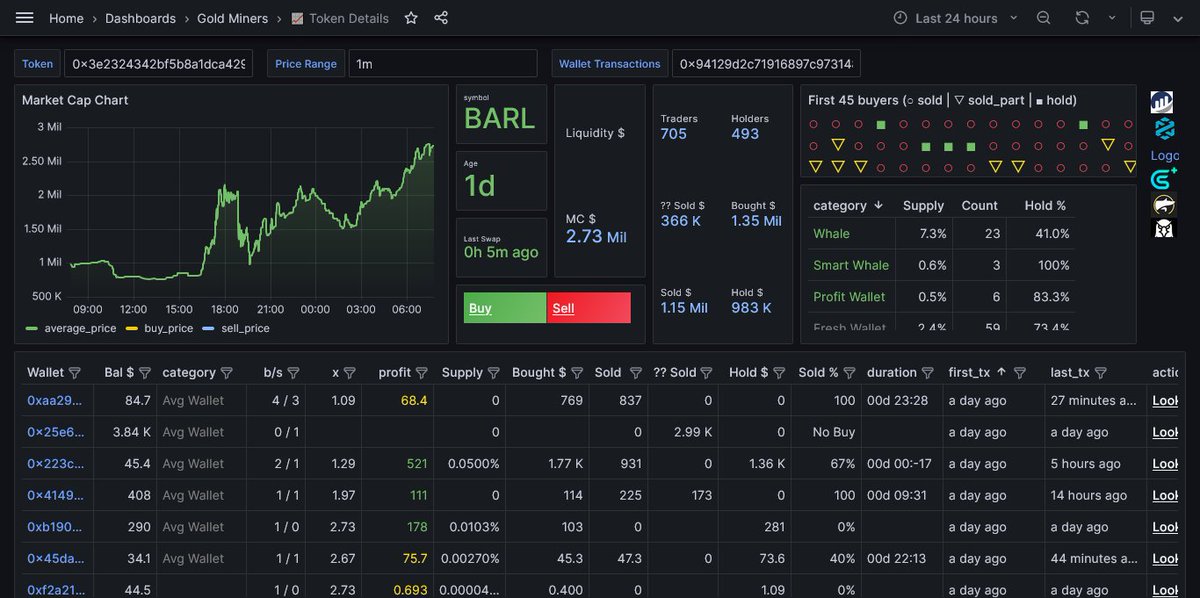Share dashboard using the share icon
This screenshot has width=1200, height=598.
441,18
